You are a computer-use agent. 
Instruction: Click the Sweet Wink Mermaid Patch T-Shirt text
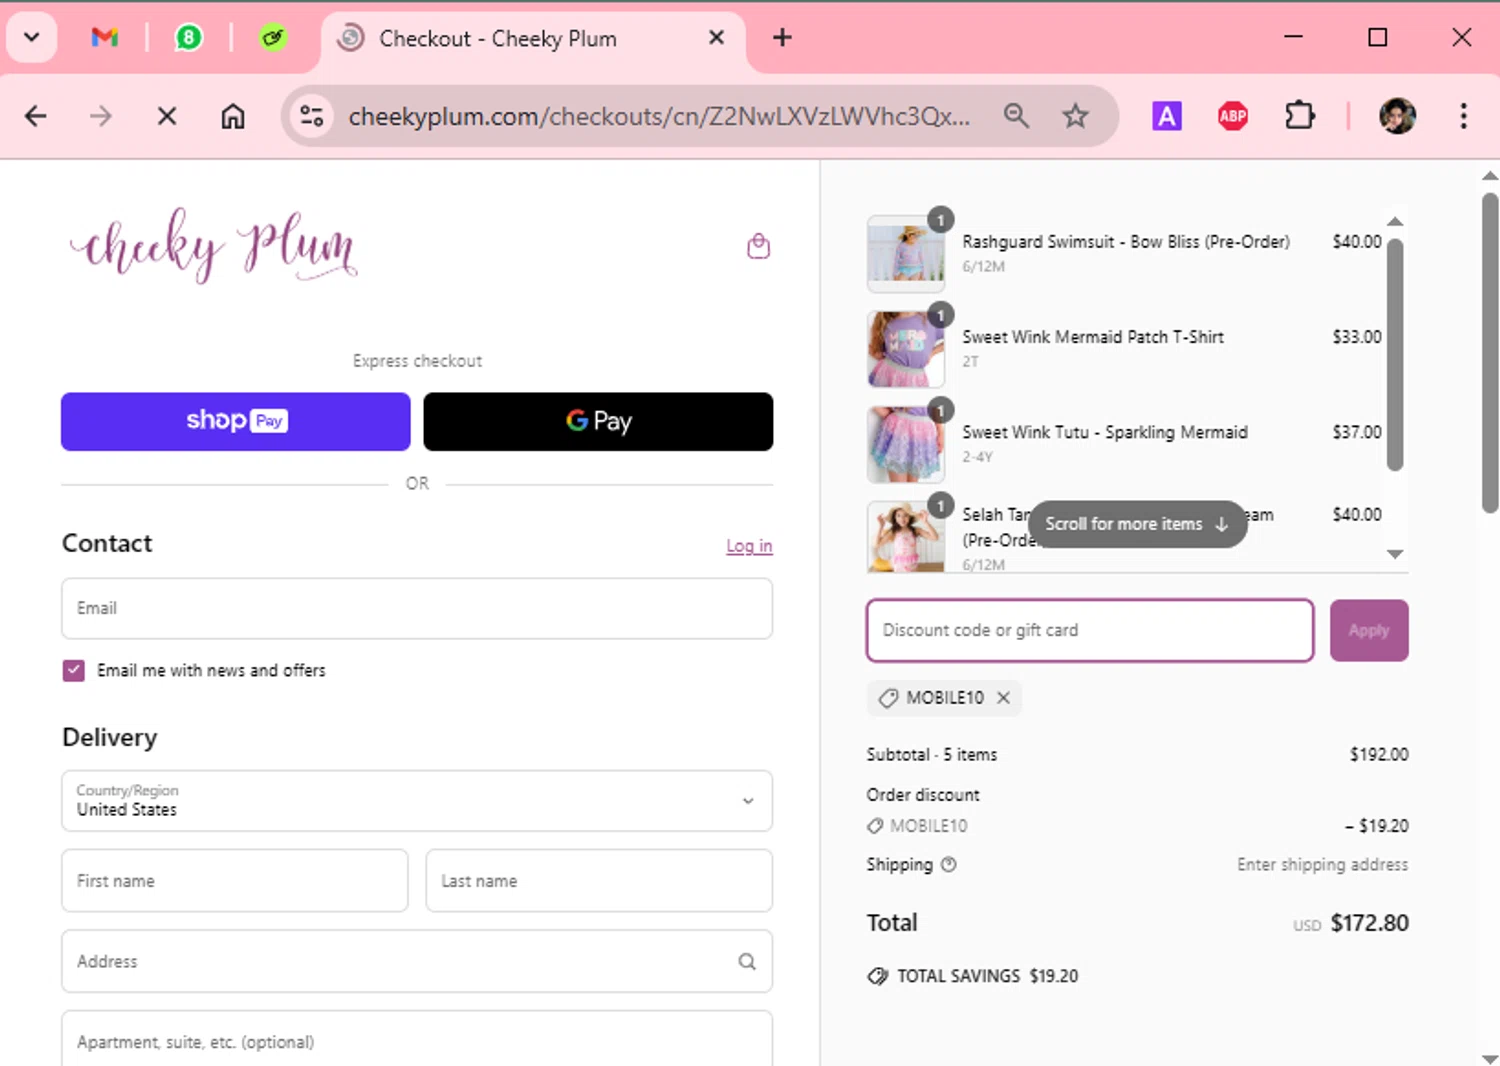click(x=1093, y=337)
